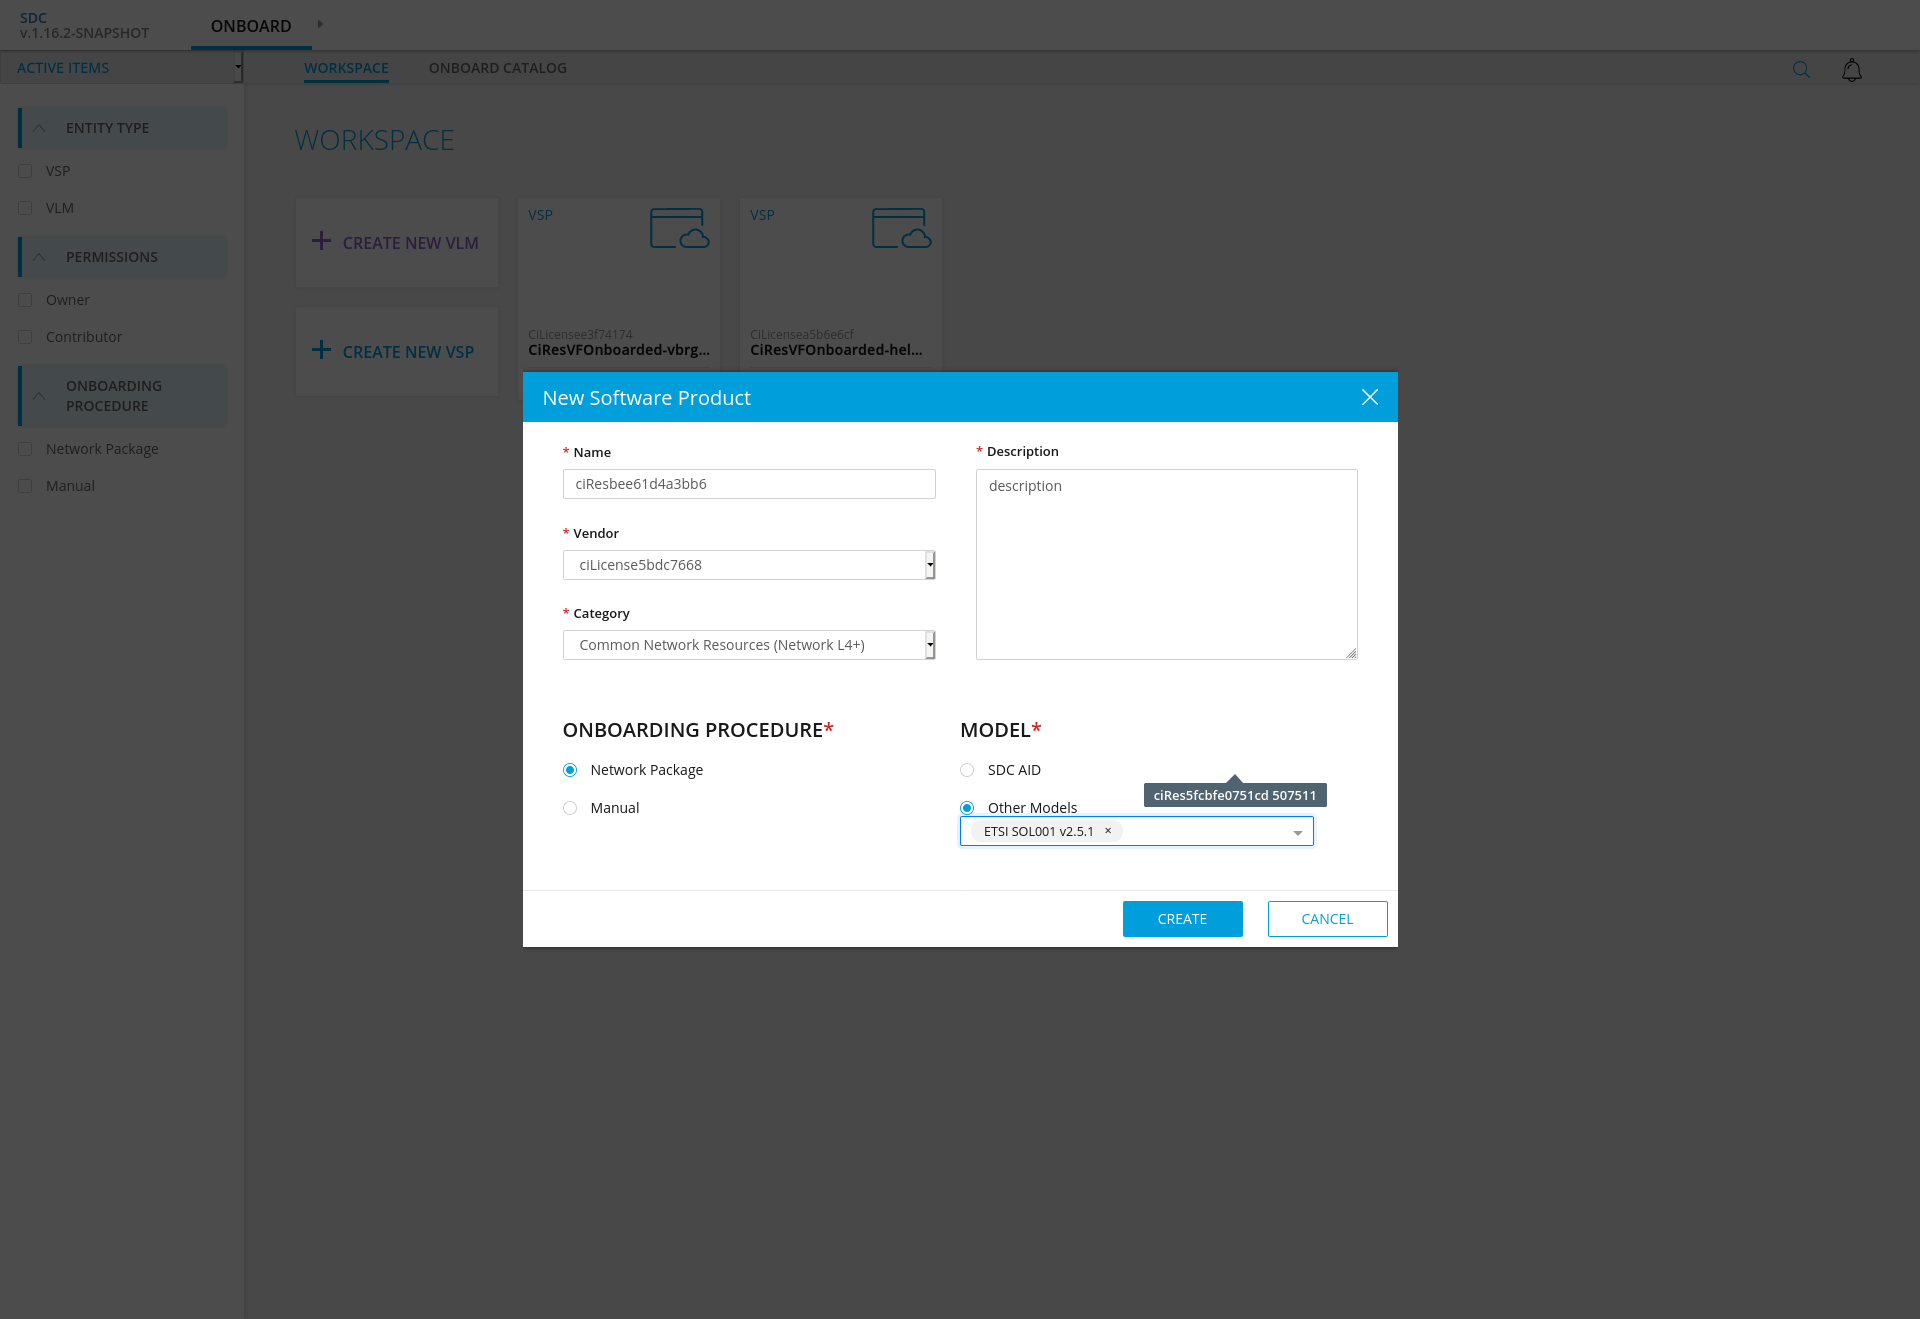Open the notifications bell

(x=1851, y=70)
